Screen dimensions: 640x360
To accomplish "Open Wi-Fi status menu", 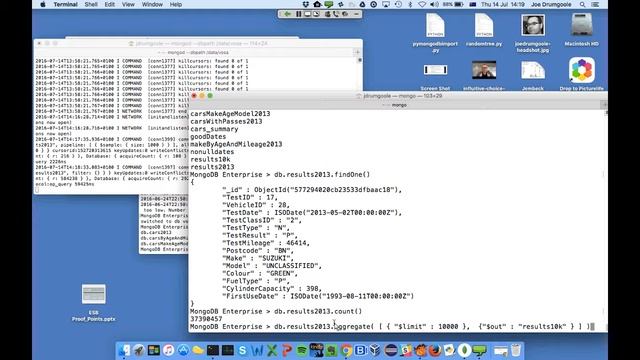I will coord(422,4).
